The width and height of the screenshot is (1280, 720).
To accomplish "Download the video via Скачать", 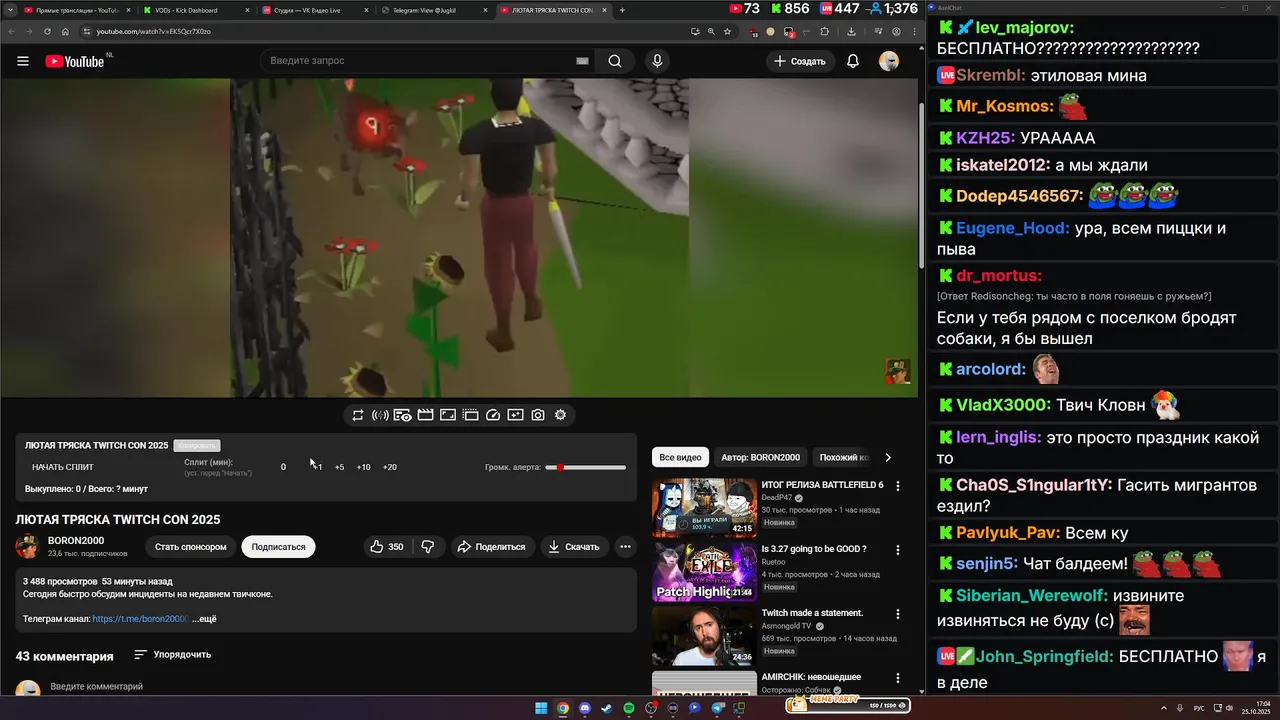I will pos(574,547).
